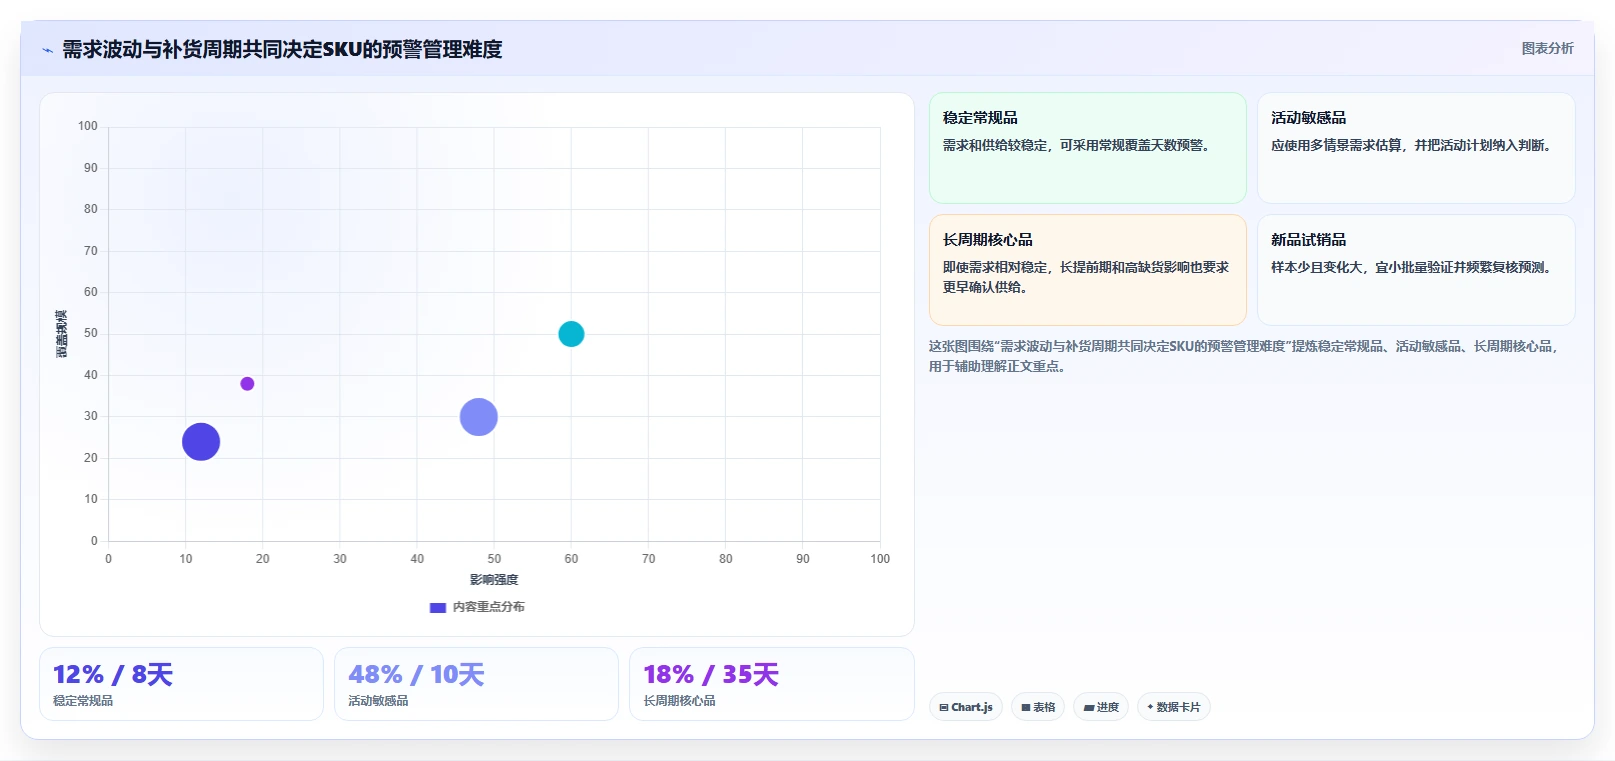Click the header lightning icon beside the title
This screenshot has height=761, width=1615.
coord(47,50)
